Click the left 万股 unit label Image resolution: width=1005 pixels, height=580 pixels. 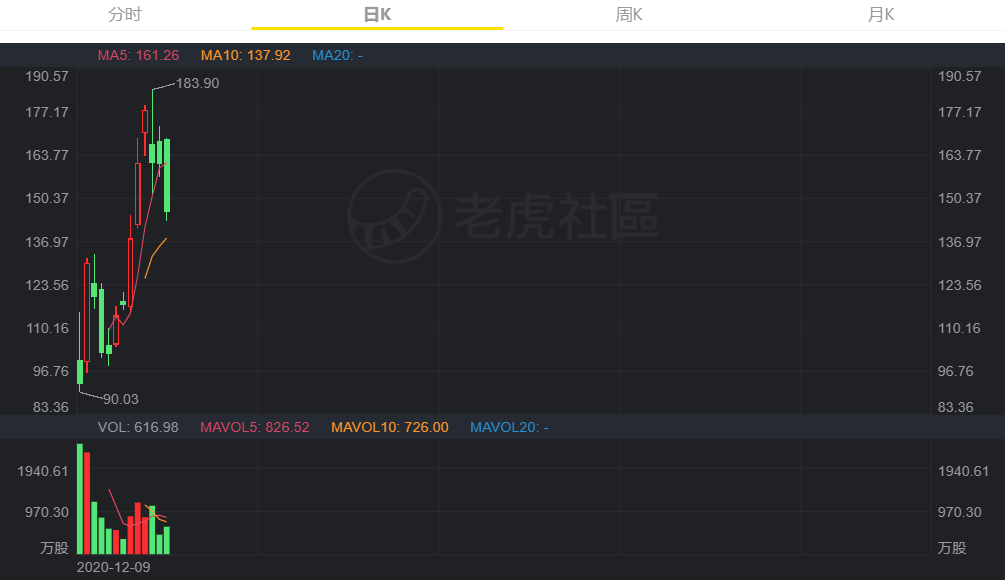pos(54,548)
